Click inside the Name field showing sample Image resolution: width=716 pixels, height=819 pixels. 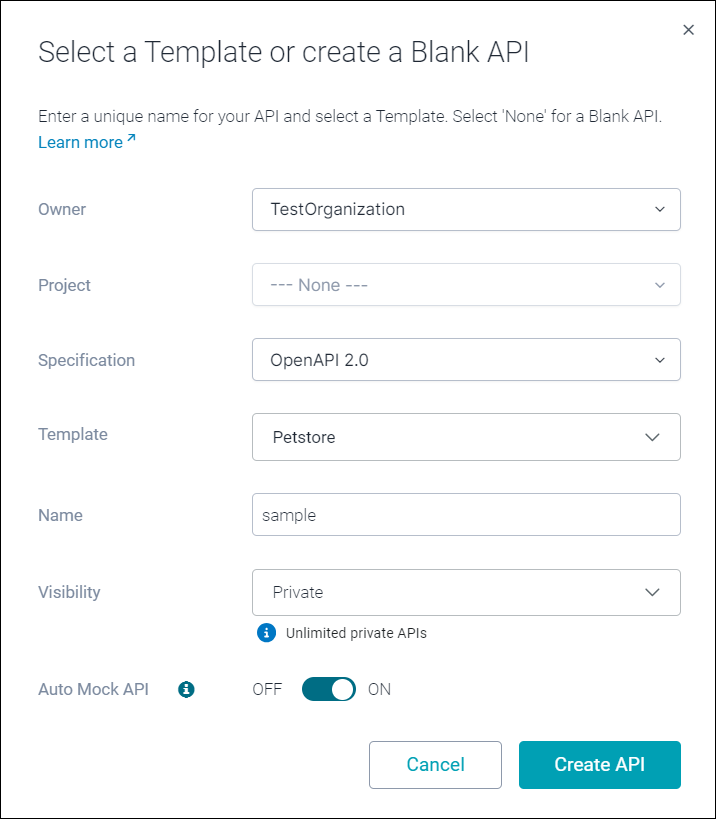[x=466, y=514]
